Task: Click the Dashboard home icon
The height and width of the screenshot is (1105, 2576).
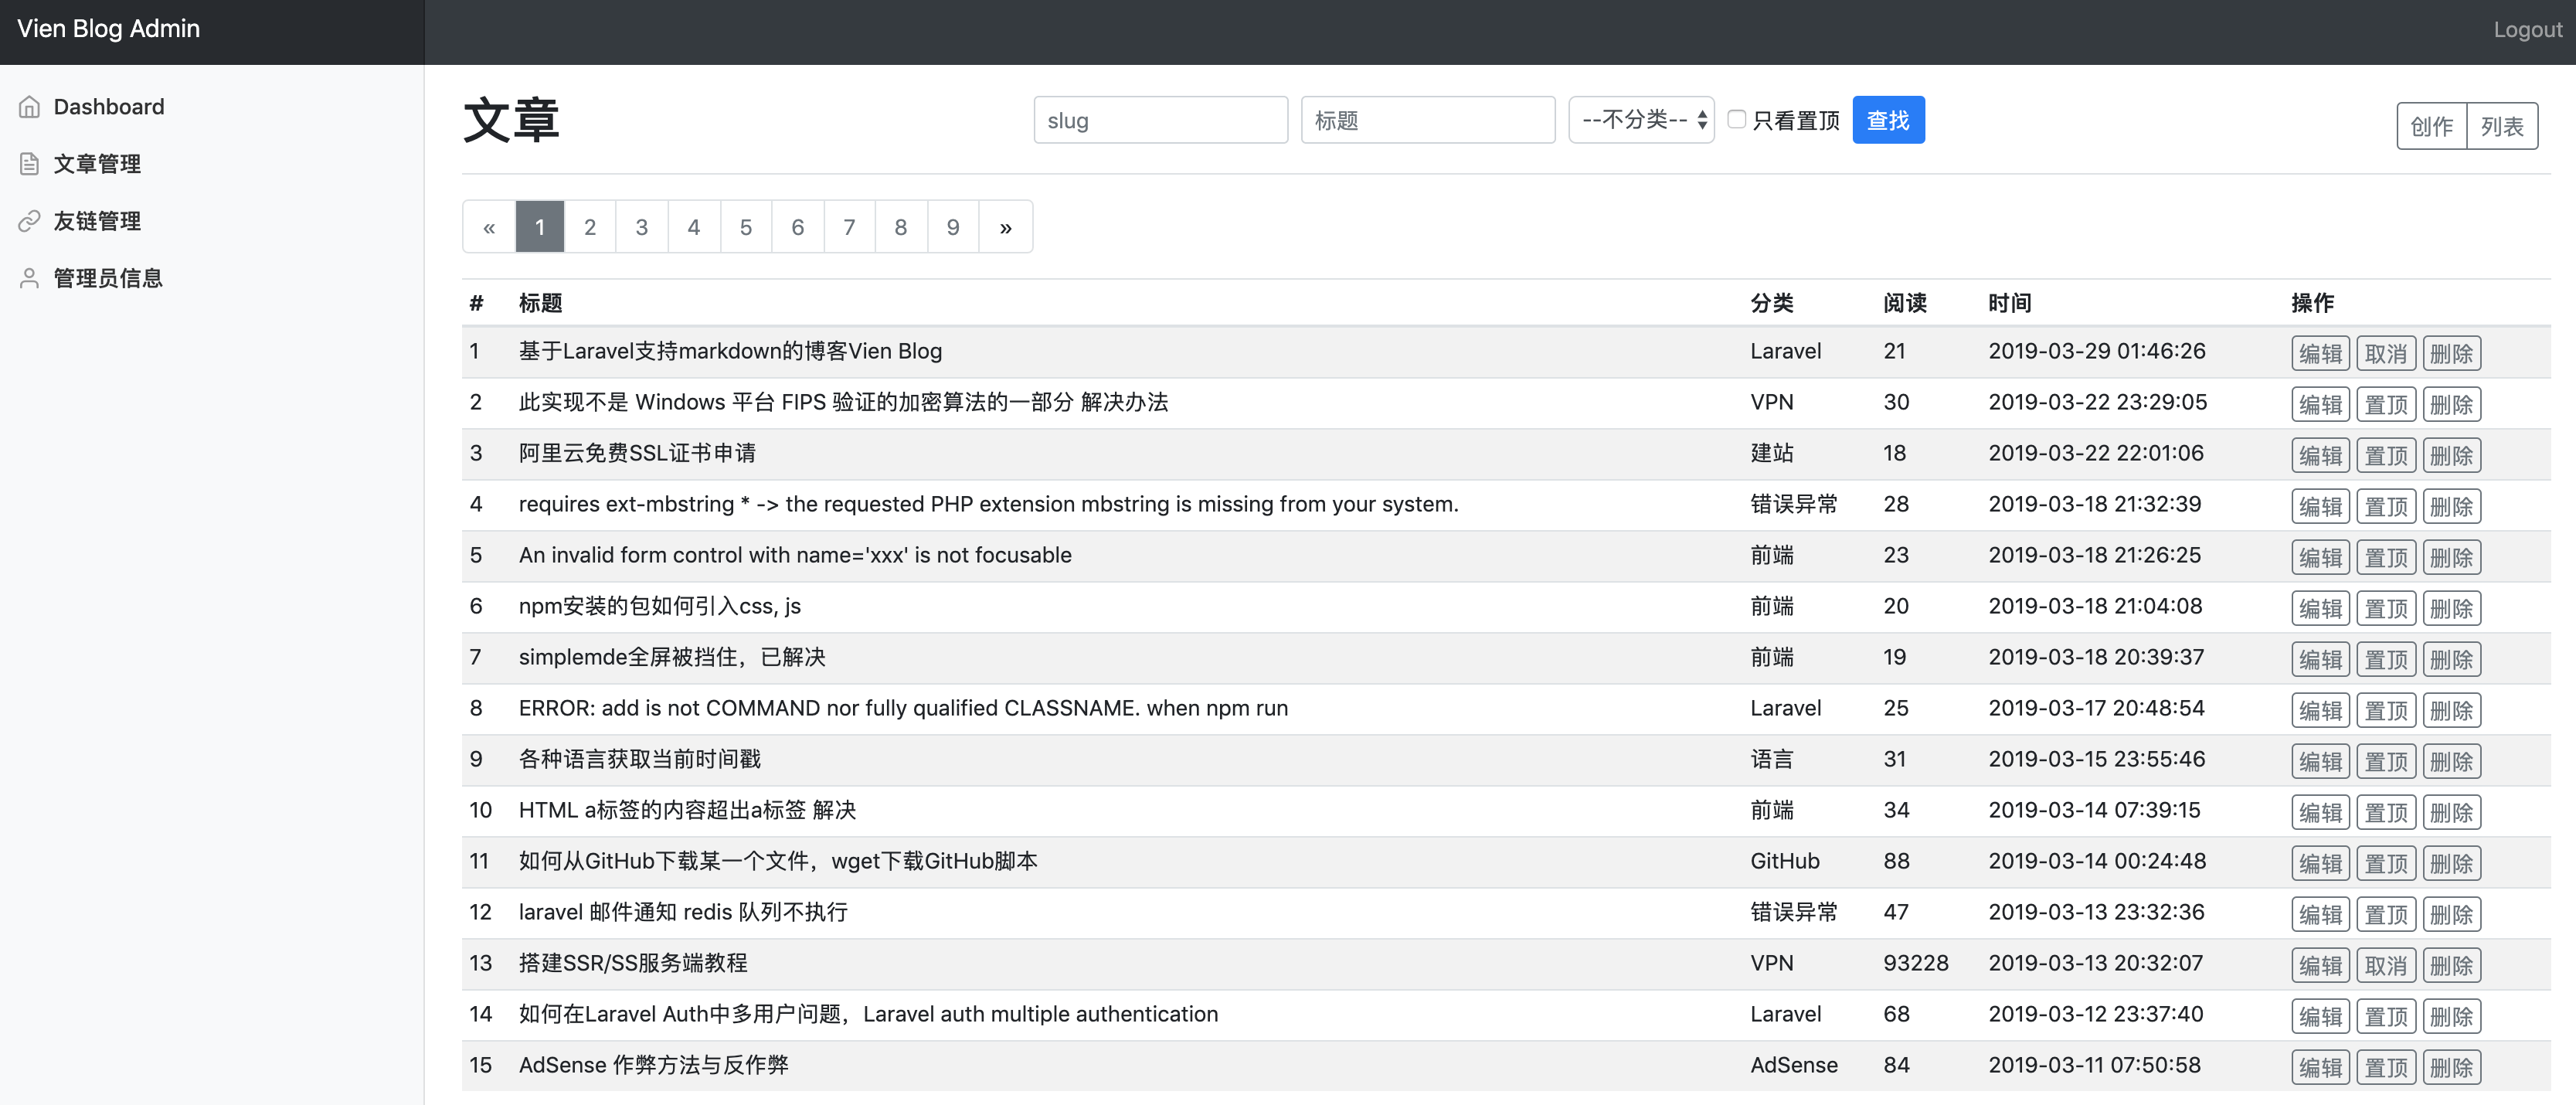Action: pos(30,106)
